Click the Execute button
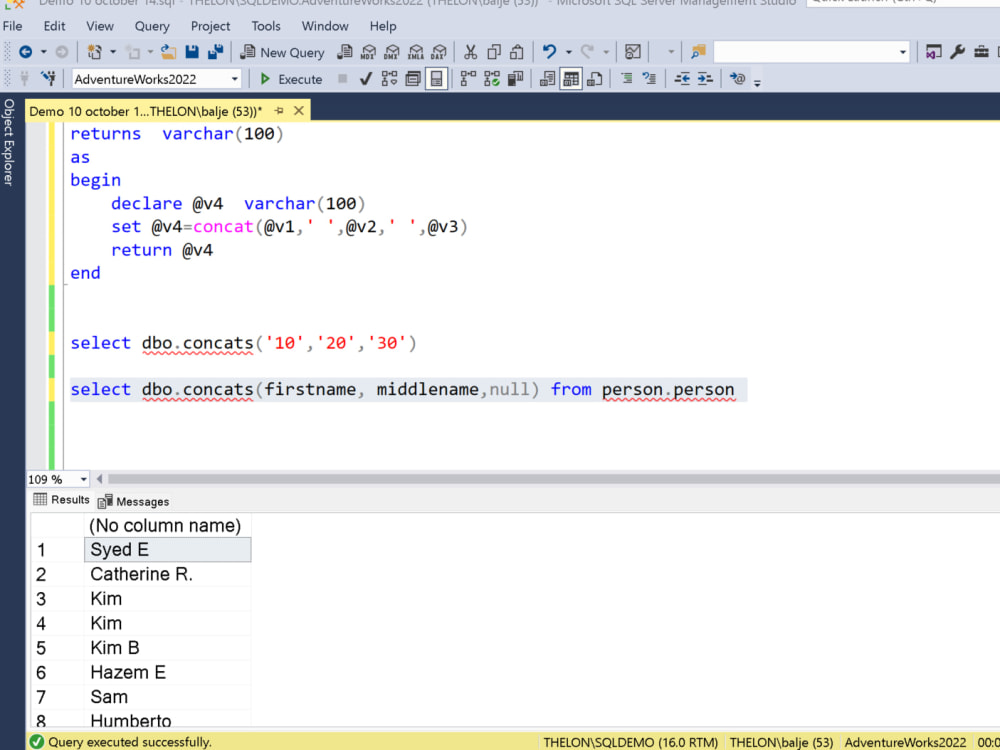Screen dimensions: 1000x750 (291, 79)
